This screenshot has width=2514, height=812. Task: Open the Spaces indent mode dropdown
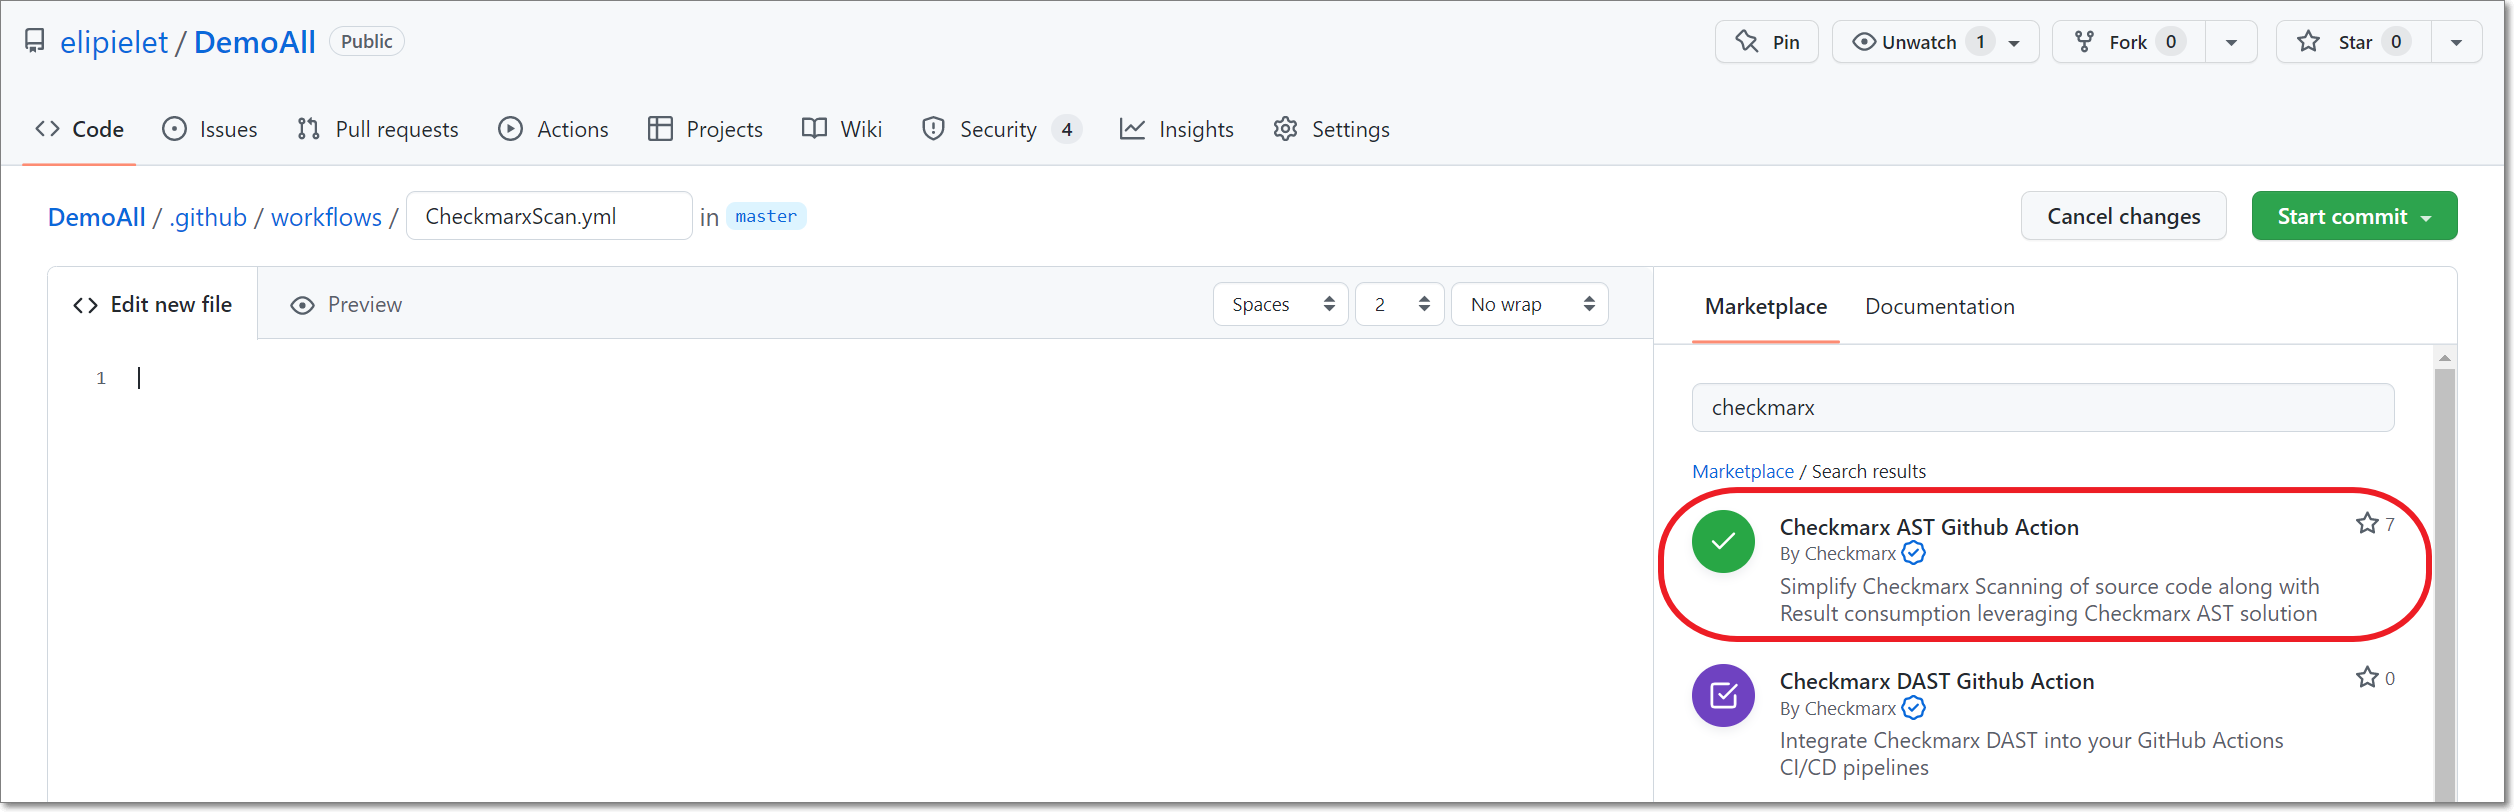tap(1281, 304)
